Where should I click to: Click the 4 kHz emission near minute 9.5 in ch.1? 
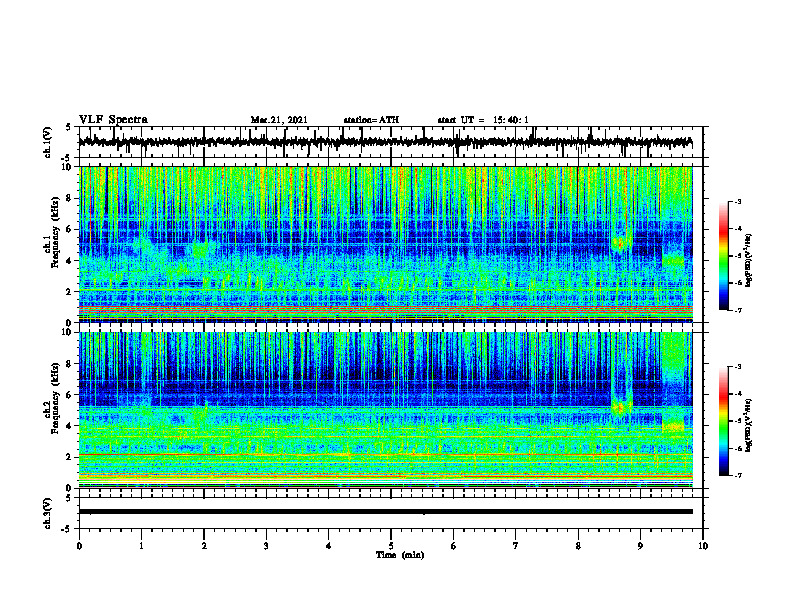(x=673, y=262)
